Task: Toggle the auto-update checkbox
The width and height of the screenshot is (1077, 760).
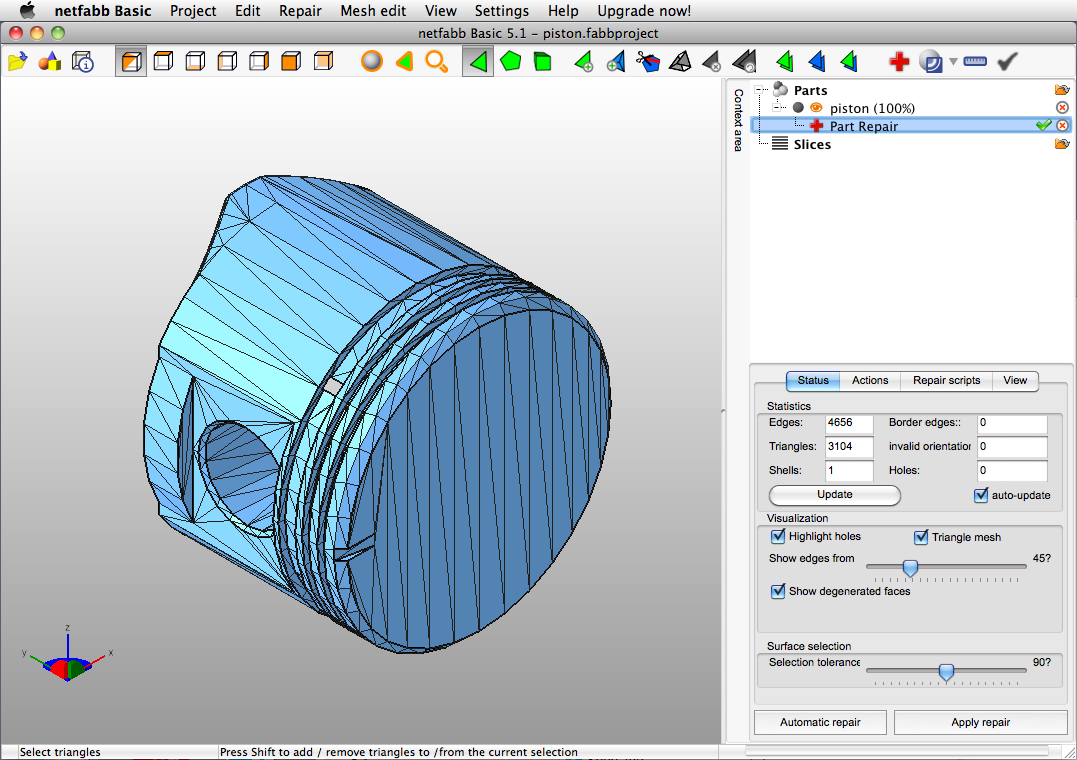Action: [x=982, y=495]
